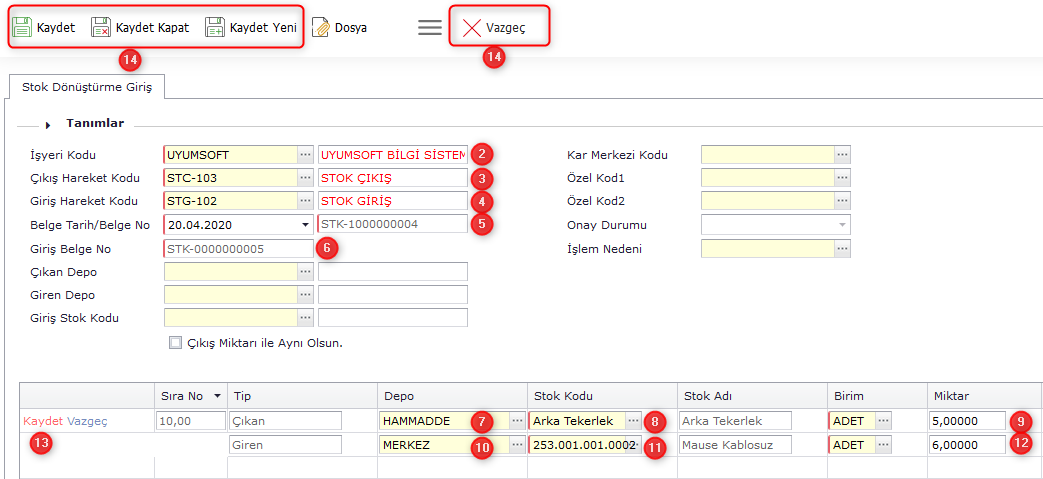The width and height of the screenshot is (1043, 479).
Task: Enable Çıkış Miktarı ile Aynı Olsun checkbox
Action: 176,342
